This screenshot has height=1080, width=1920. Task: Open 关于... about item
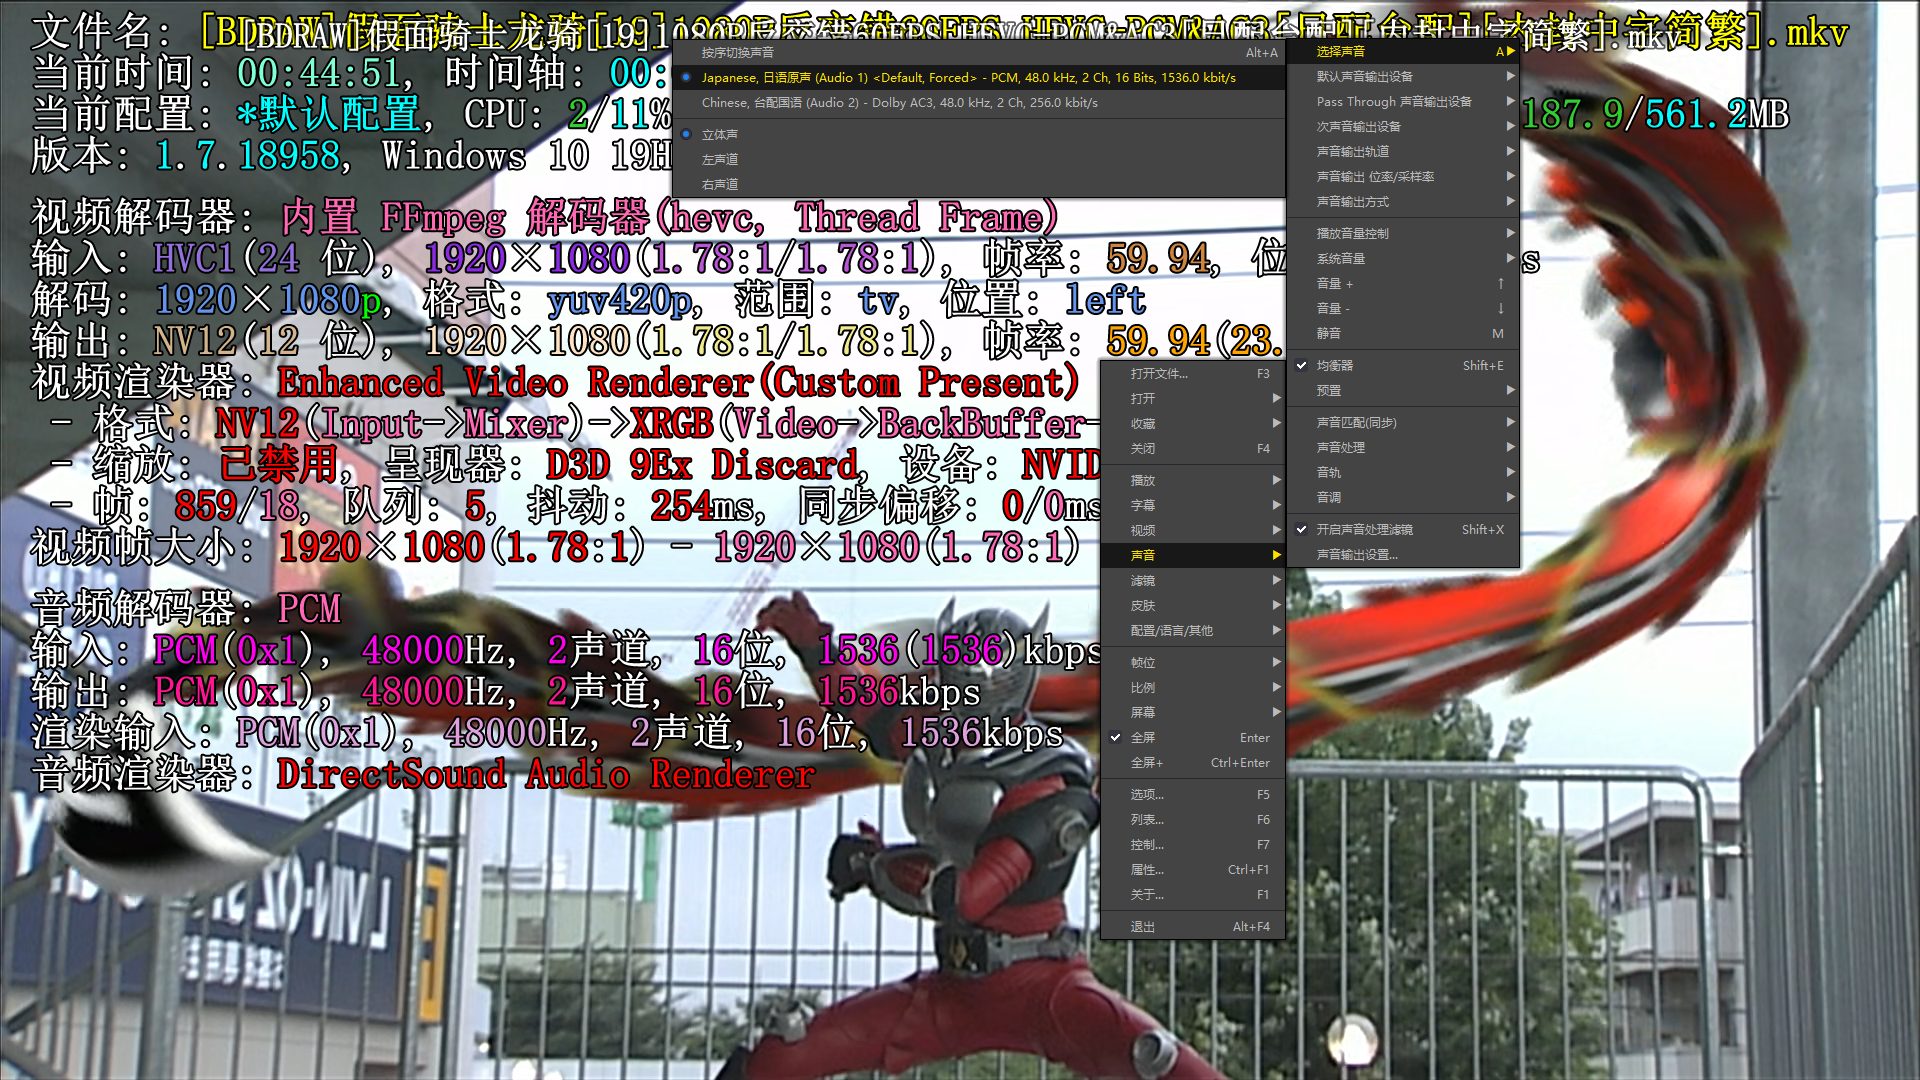(1192, 894)
